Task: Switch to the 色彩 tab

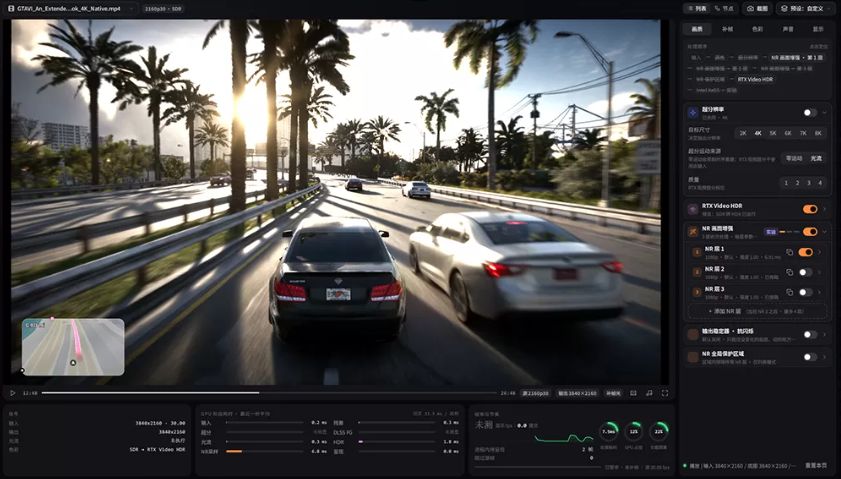Action: (x=757, y=29)
